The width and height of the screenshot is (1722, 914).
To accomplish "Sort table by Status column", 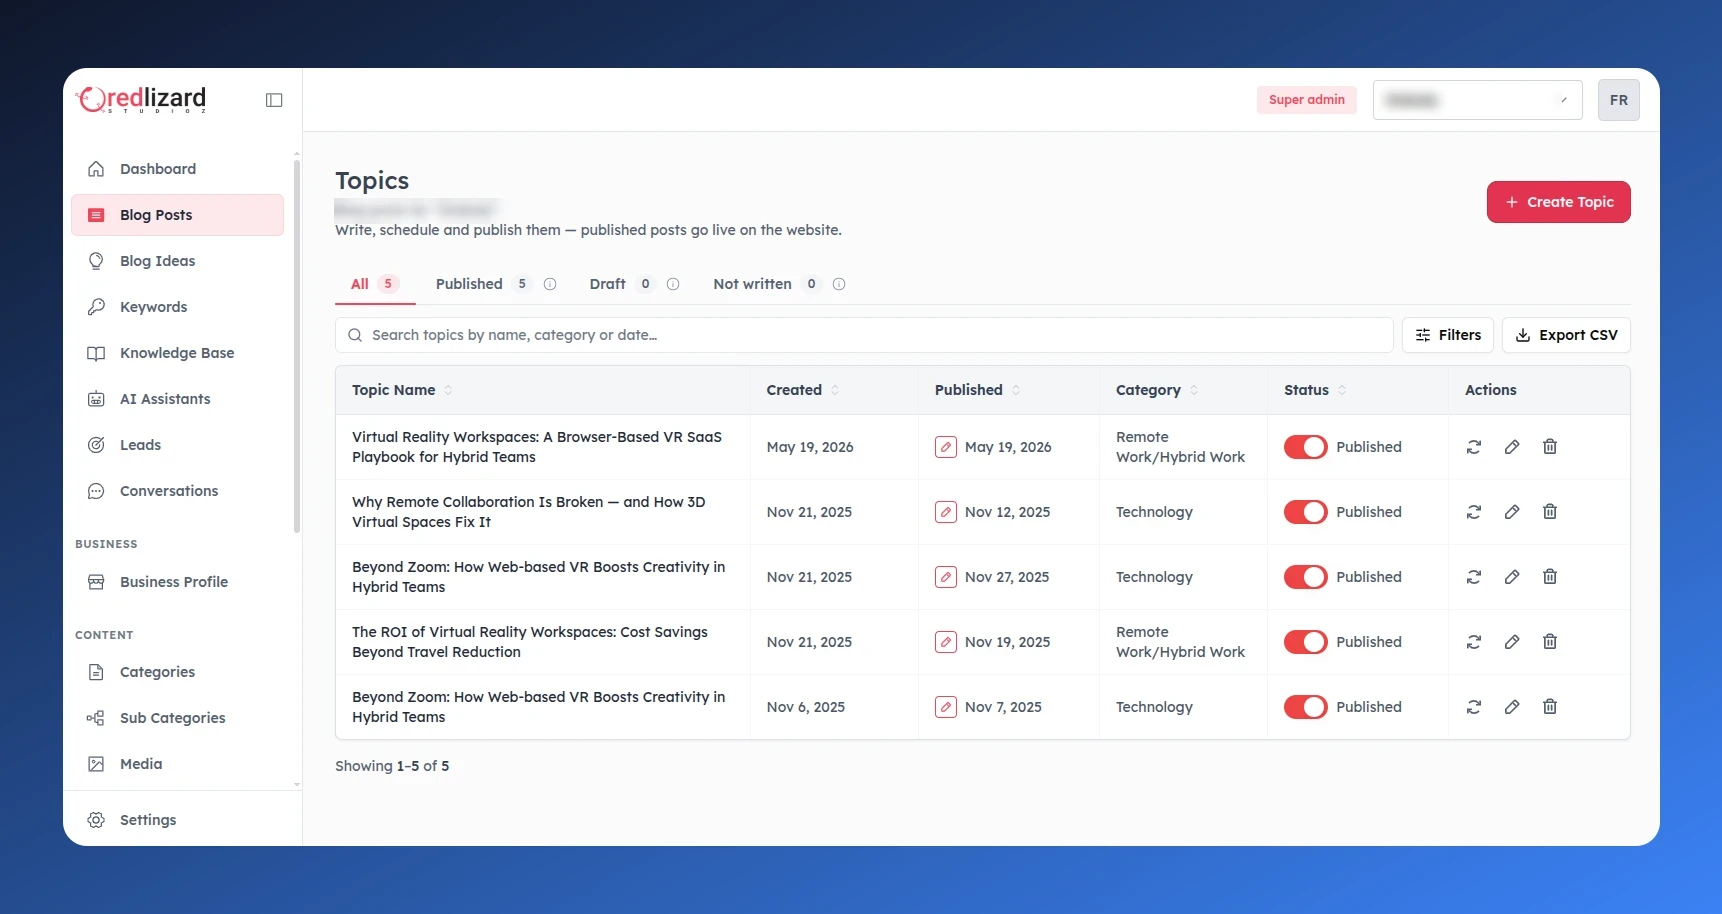I will pos(1342,390).
